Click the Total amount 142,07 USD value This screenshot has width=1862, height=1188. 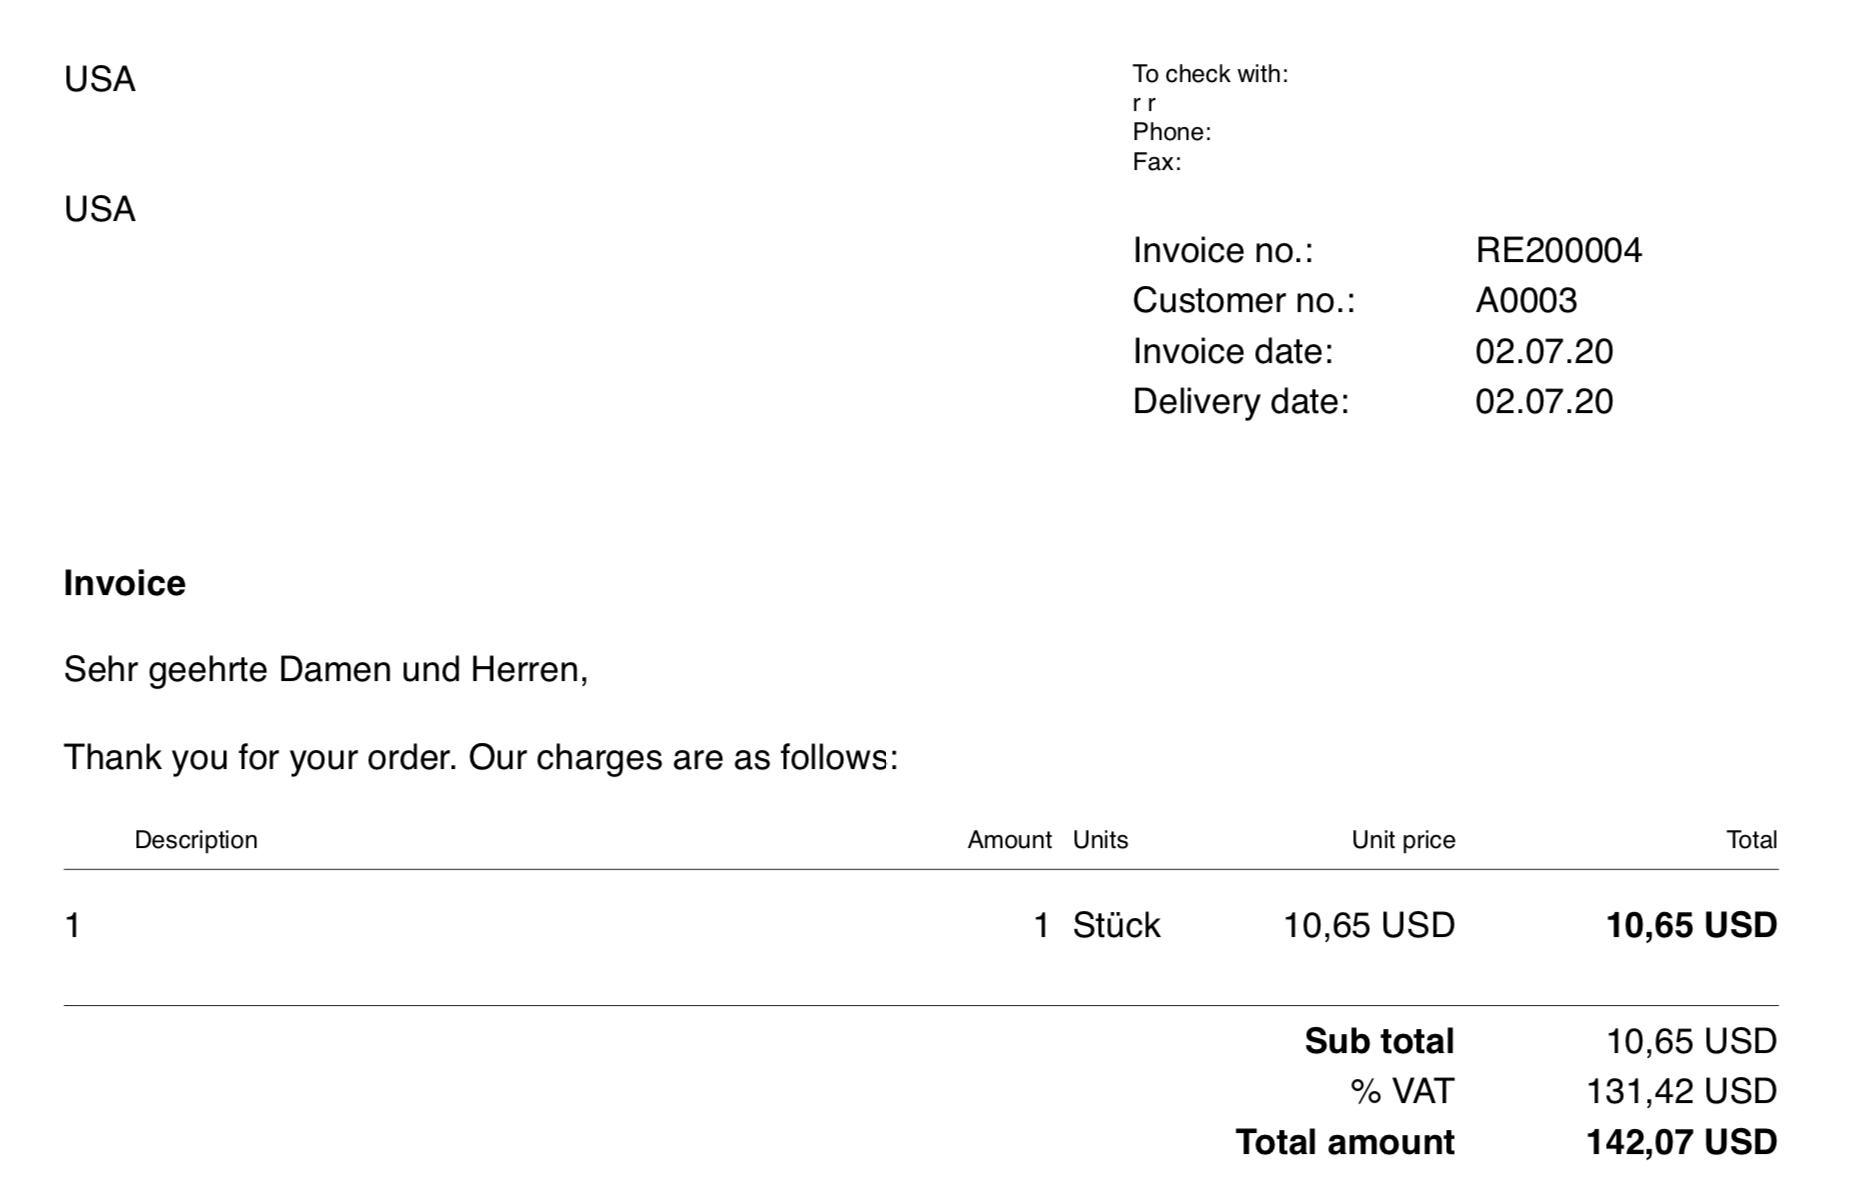point(1681,1142)
